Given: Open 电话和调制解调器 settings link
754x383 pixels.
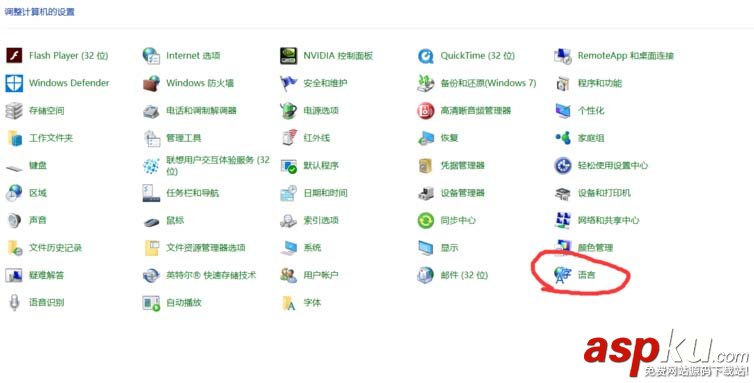Looking at the screenshot, I should coord(201,111).
